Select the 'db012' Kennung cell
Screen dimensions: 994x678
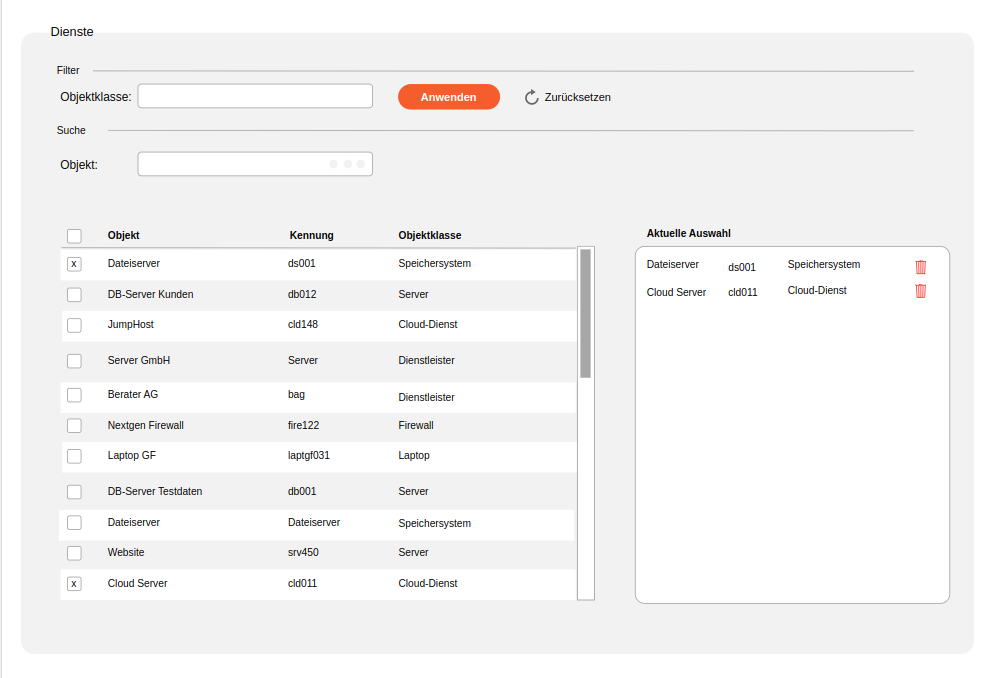pyautogui.click(x=302, y=294)
